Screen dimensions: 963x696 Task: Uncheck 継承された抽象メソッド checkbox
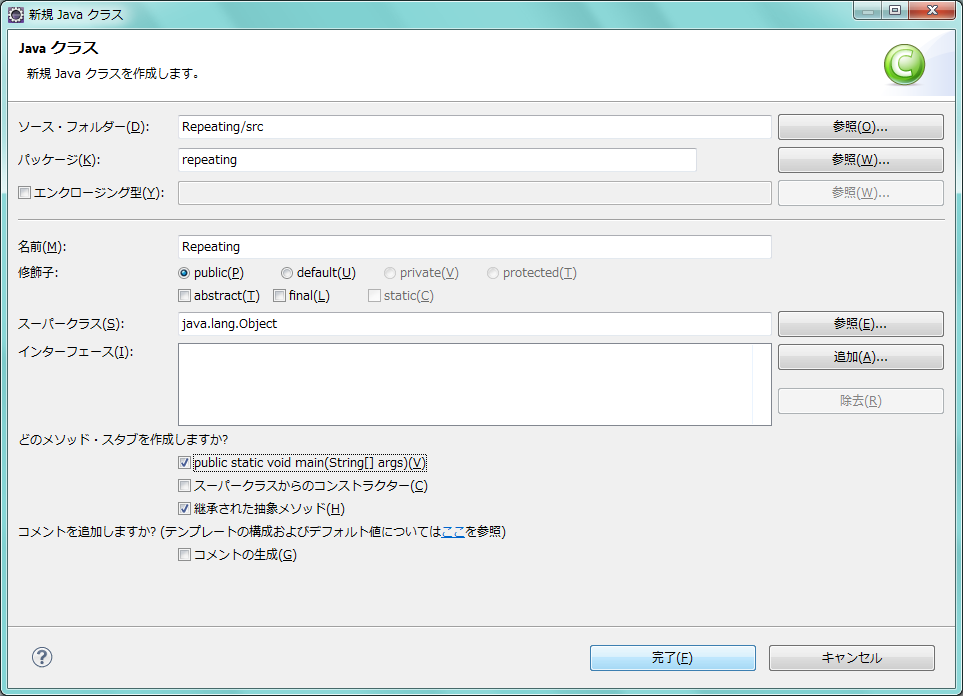click(184, 509)
